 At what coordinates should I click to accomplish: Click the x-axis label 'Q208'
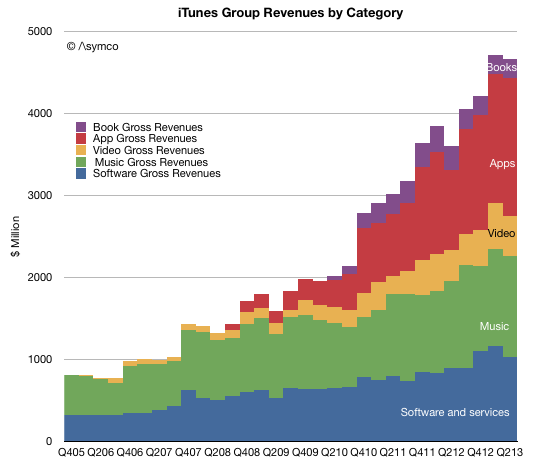tap(217, 452)
